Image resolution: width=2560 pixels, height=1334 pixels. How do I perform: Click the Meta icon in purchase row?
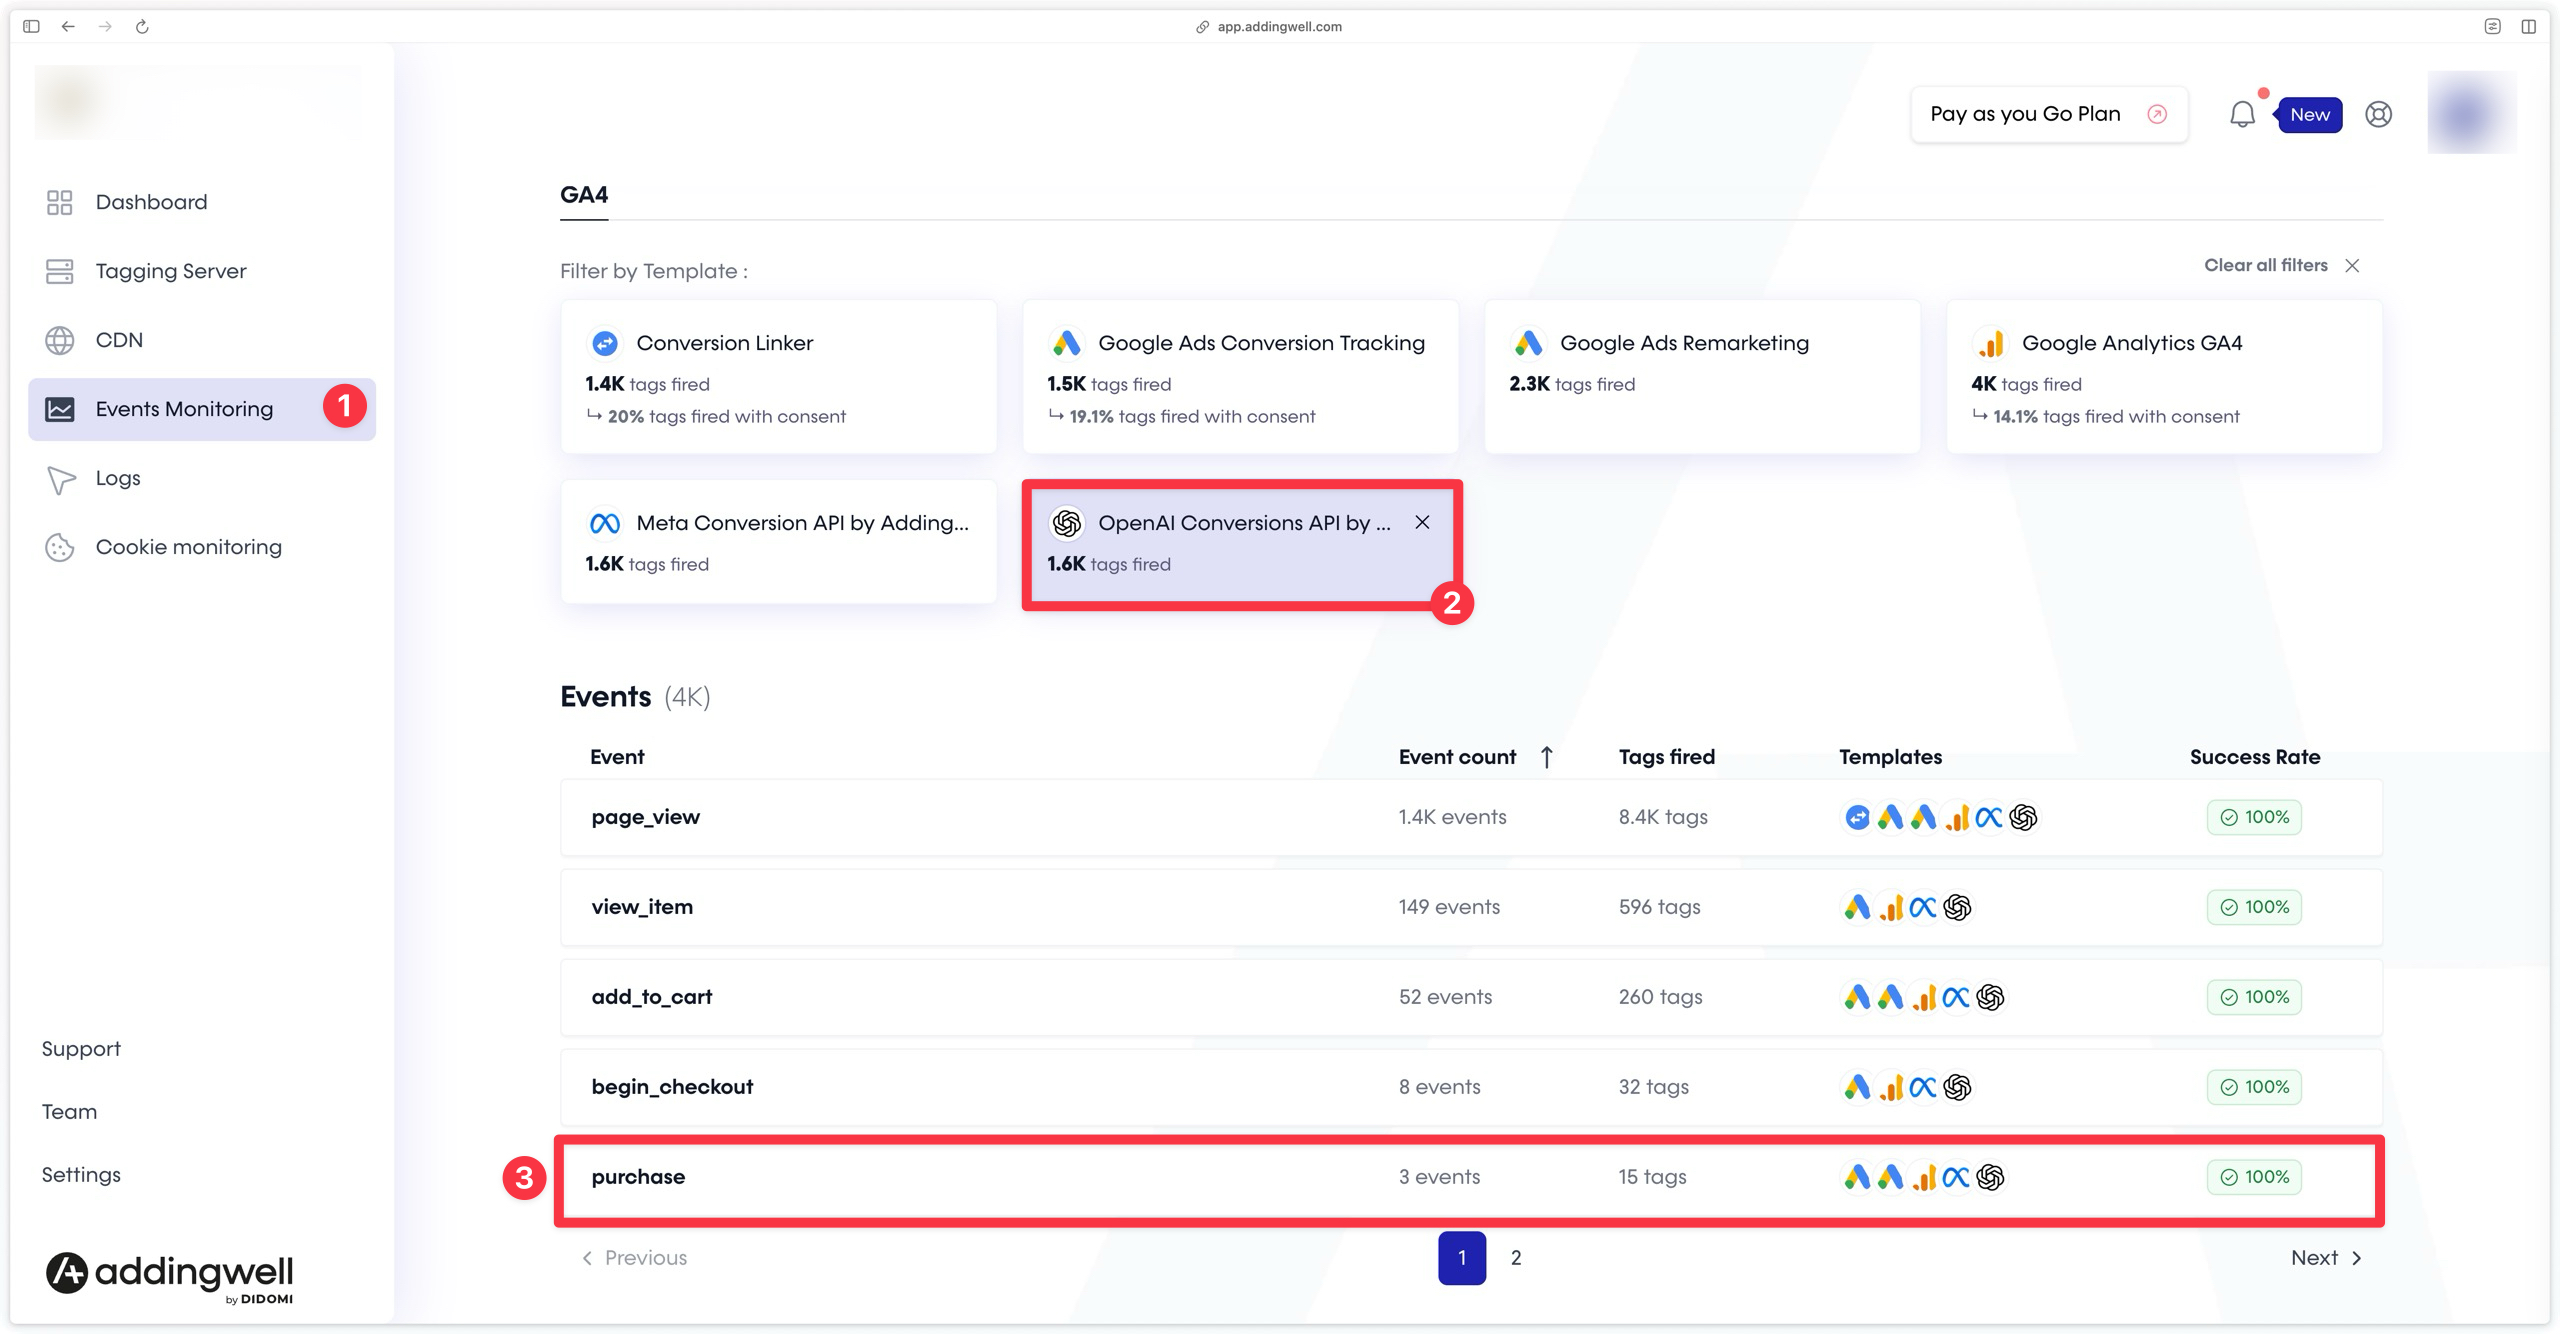1956,1177
